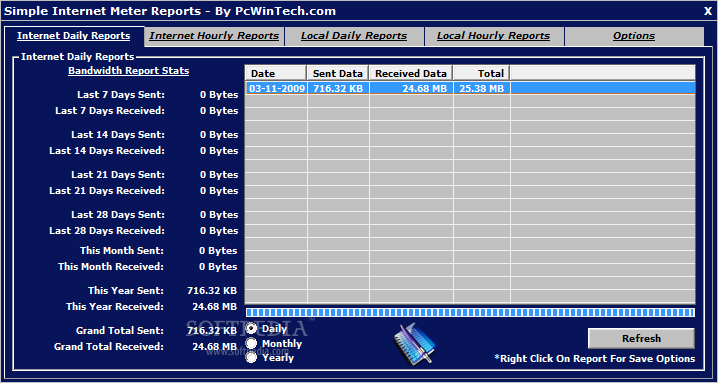The width and height of the screenshot is (718, 383).
Task: Click the Grand Total Sent label
Action: point(120,330)
